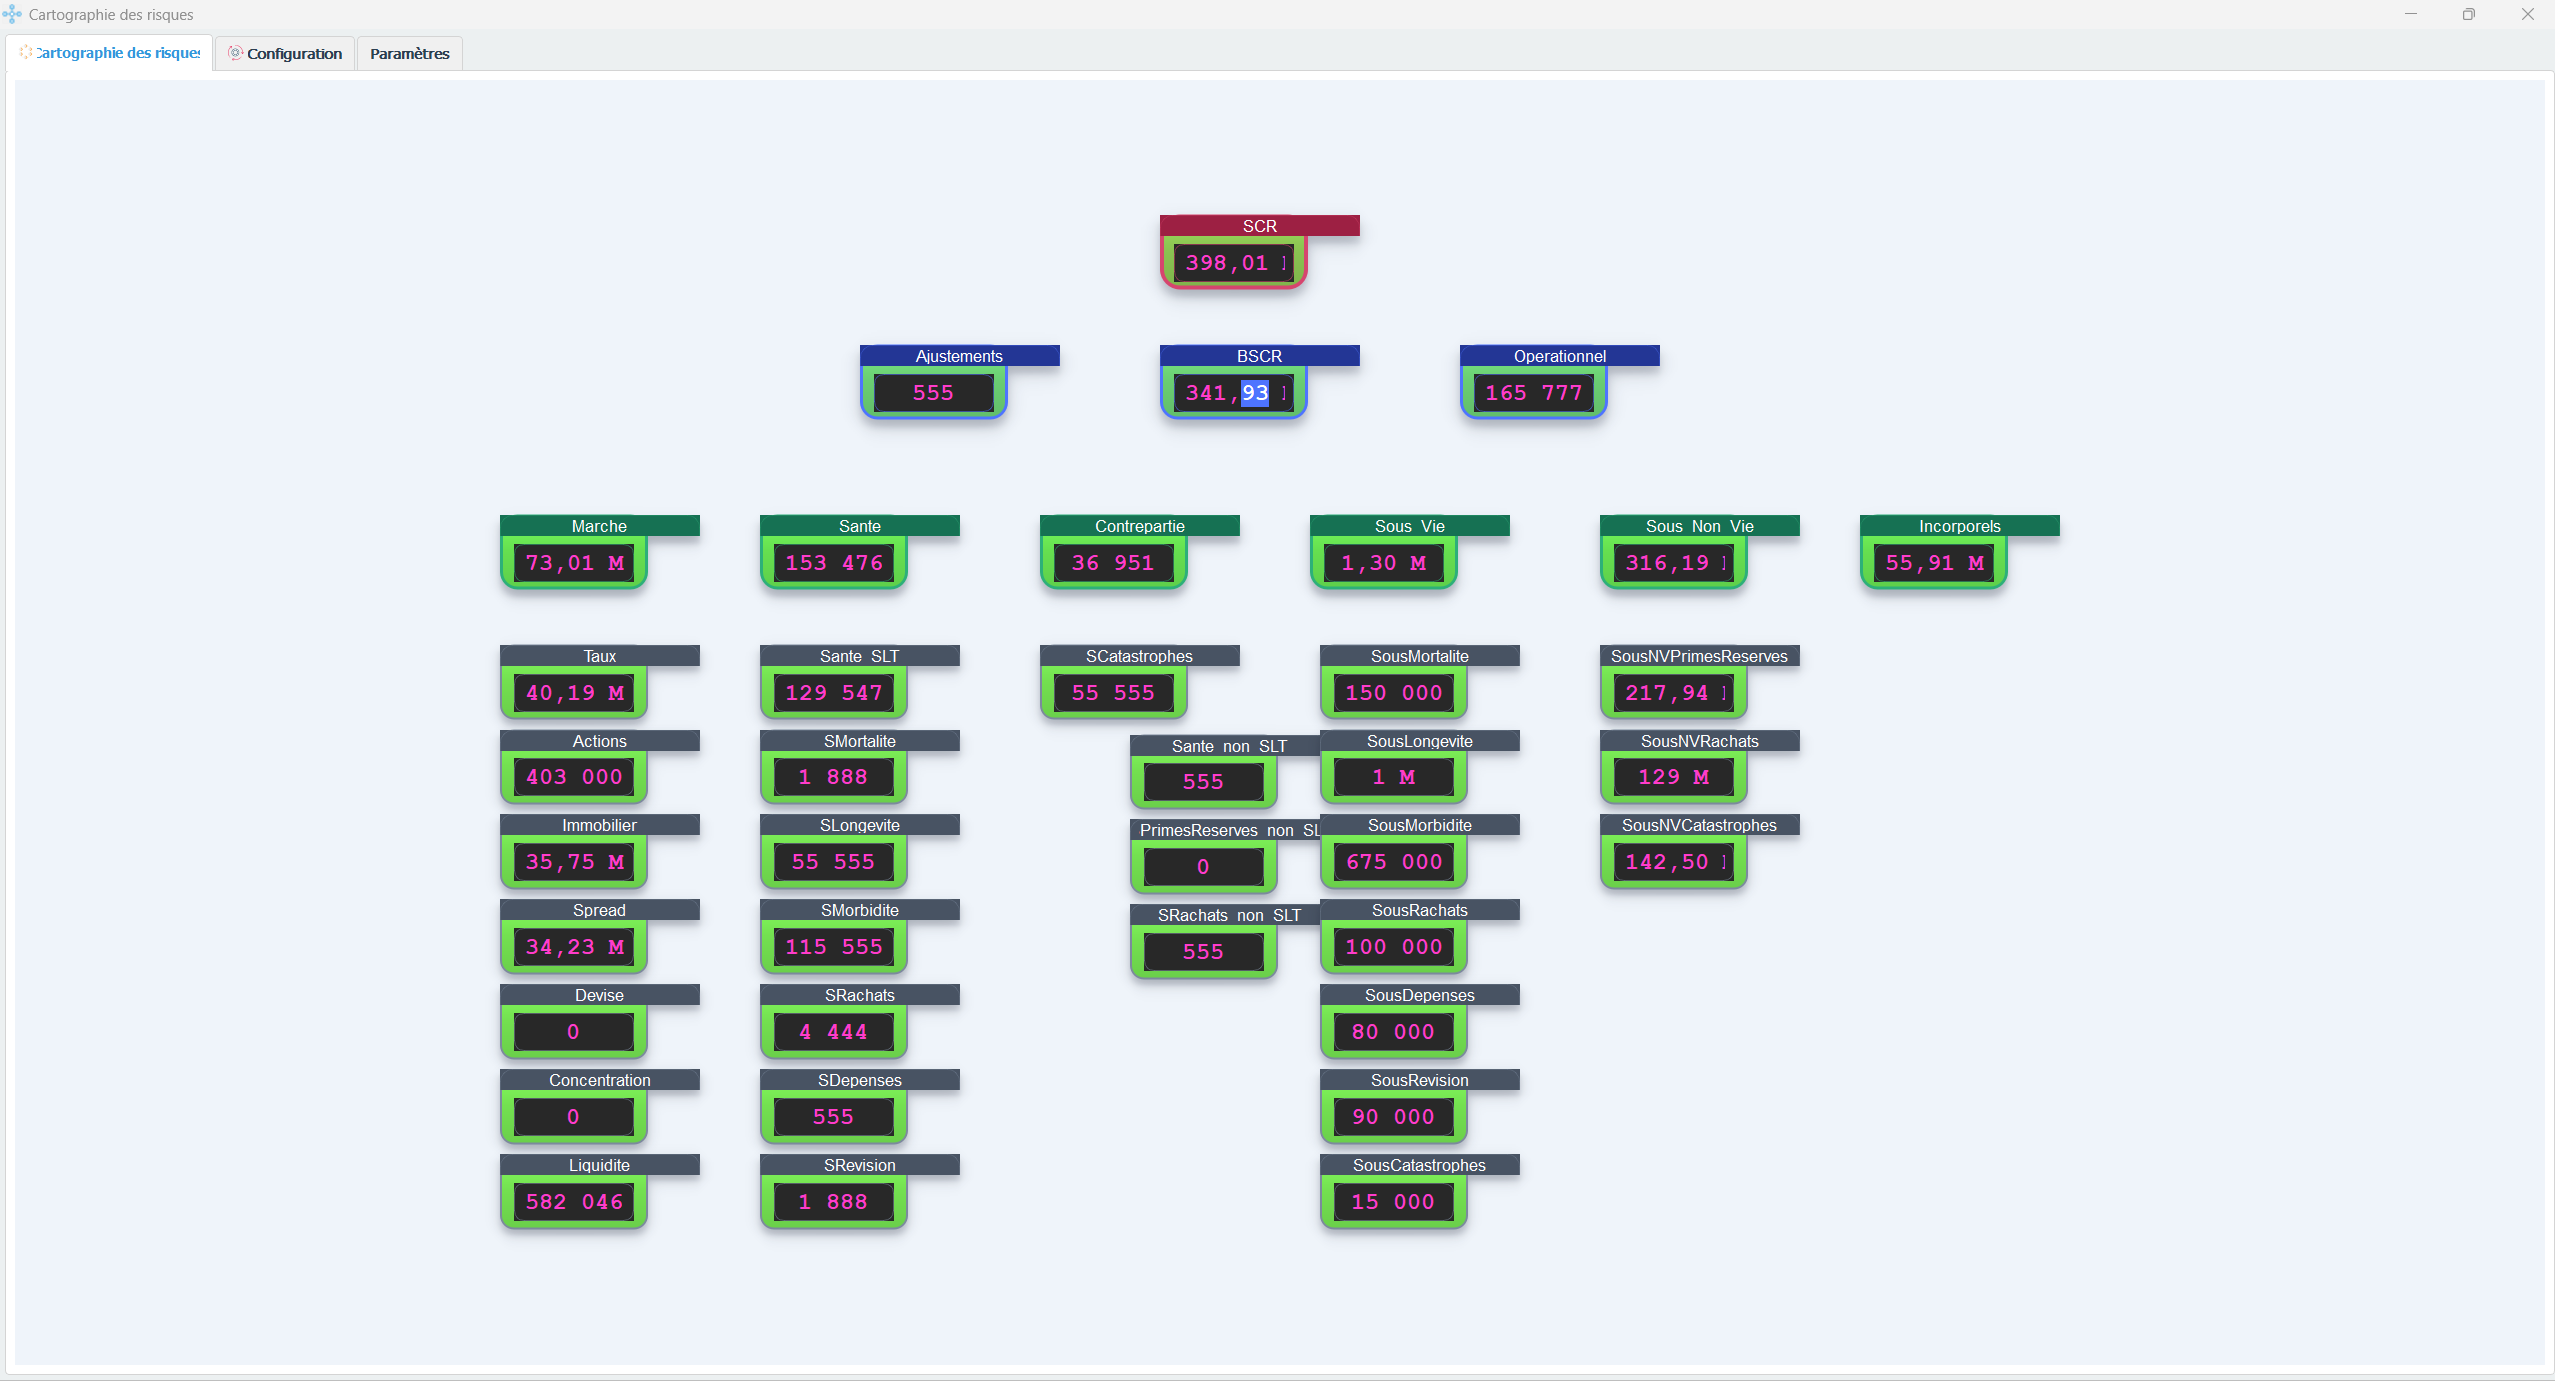The width and height of the screenshot is (2555, 1381).
Task: Click the SousNVPrimesReserves value 217,94
Action: tap(1674, 693)
